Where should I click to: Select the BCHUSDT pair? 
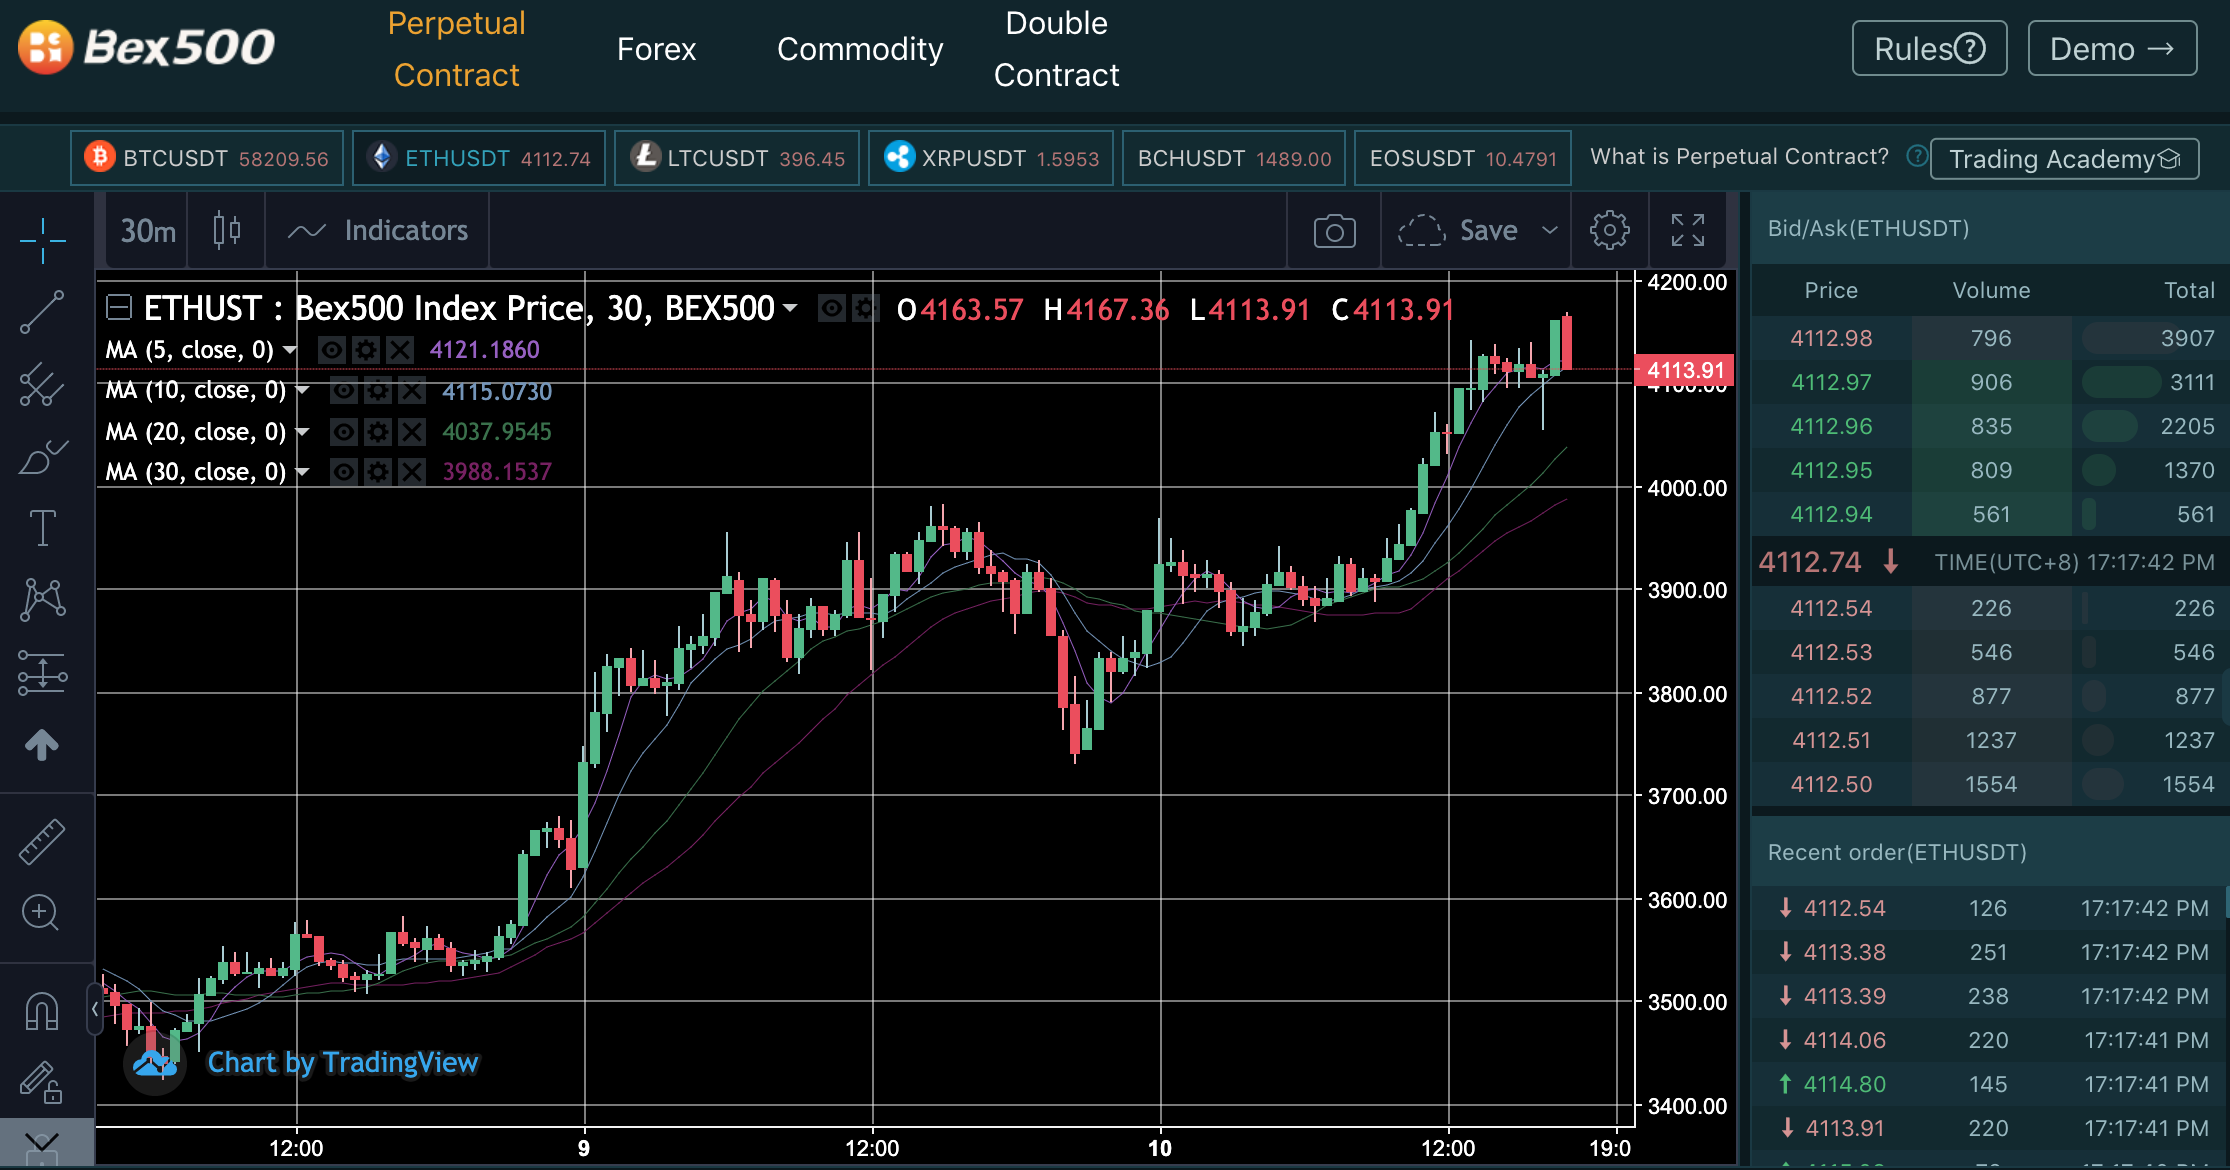coord(1234,158)
